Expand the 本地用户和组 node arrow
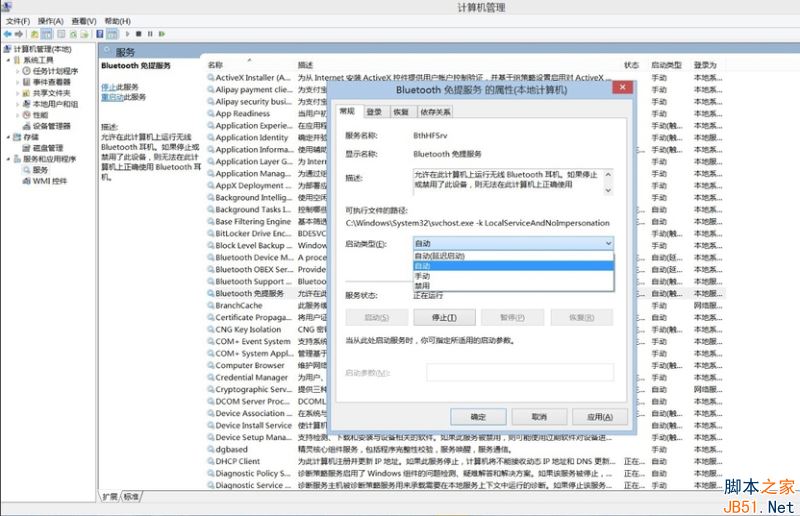The image size is (800, 516). click(17, 104)
